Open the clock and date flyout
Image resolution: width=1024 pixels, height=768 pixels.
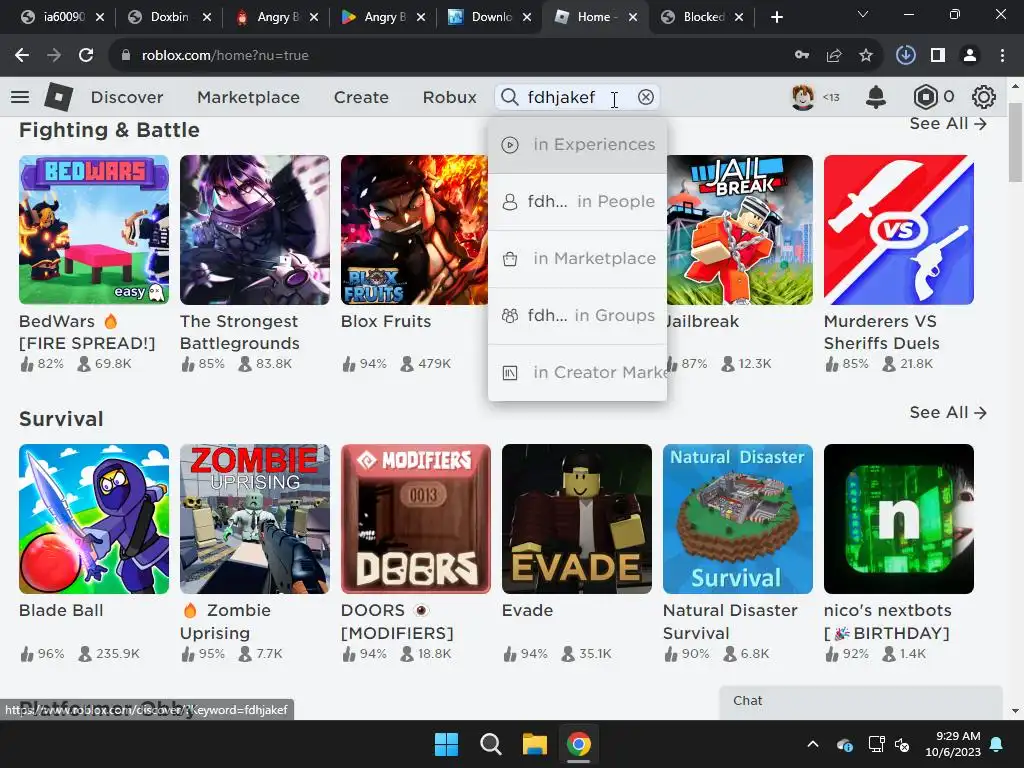click(953, 744)
